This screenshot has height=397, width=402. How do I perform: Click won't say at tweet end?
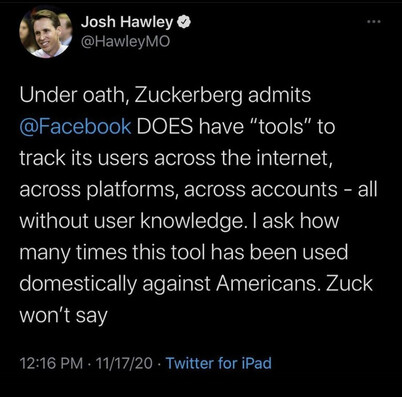pyautogui.click(x=63, y=316)
